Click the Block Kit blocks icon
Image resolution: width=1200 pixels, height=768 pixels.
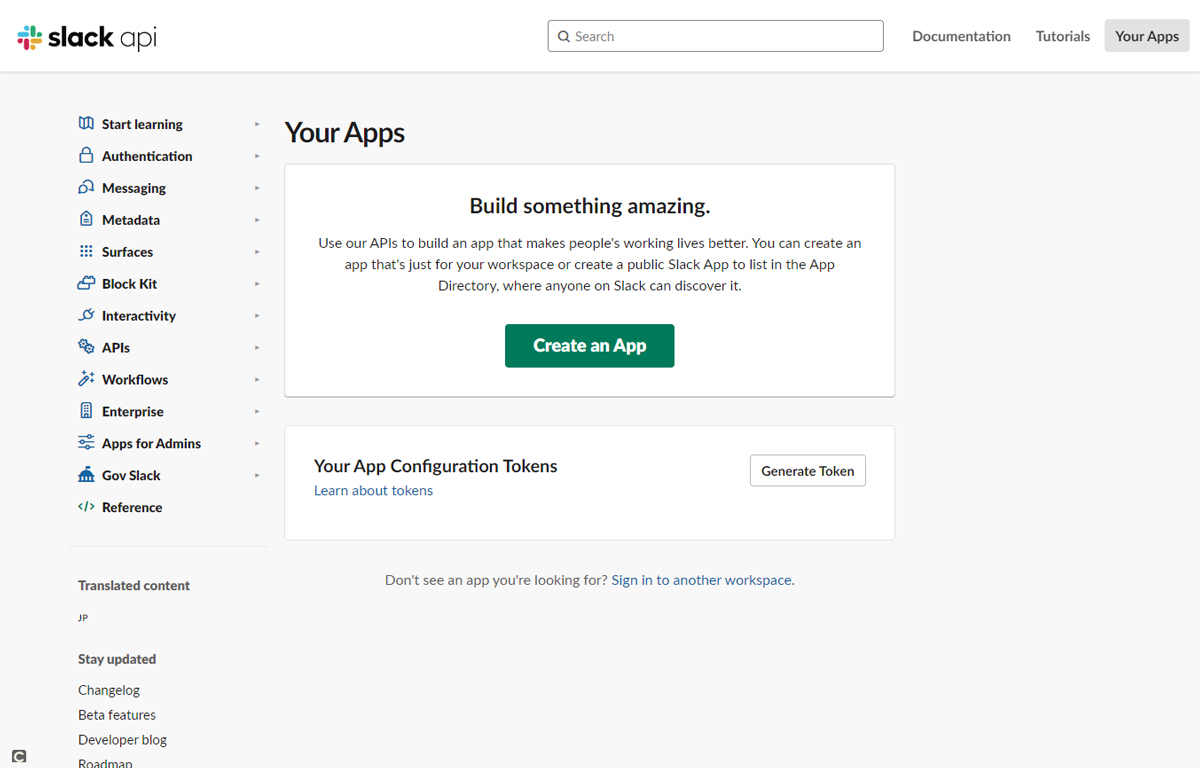[86, 284]
